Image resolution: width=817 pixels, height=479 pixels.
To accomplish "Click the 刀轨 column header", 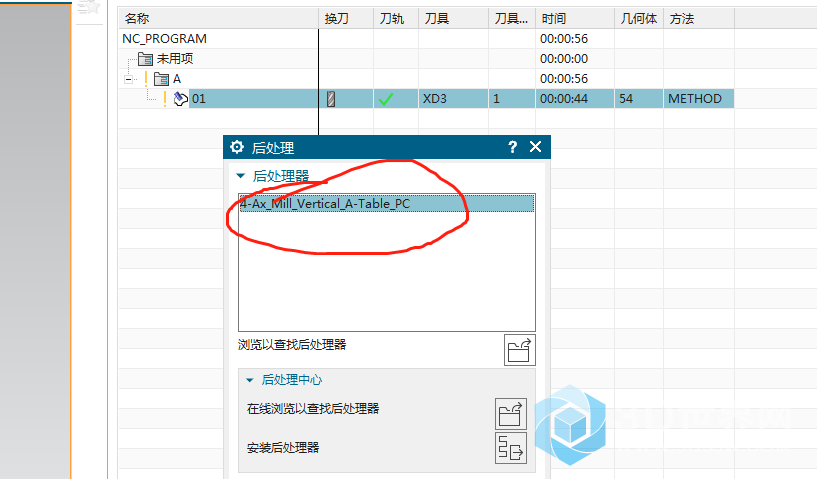I will pyautogui.click(x=396, y=19).
